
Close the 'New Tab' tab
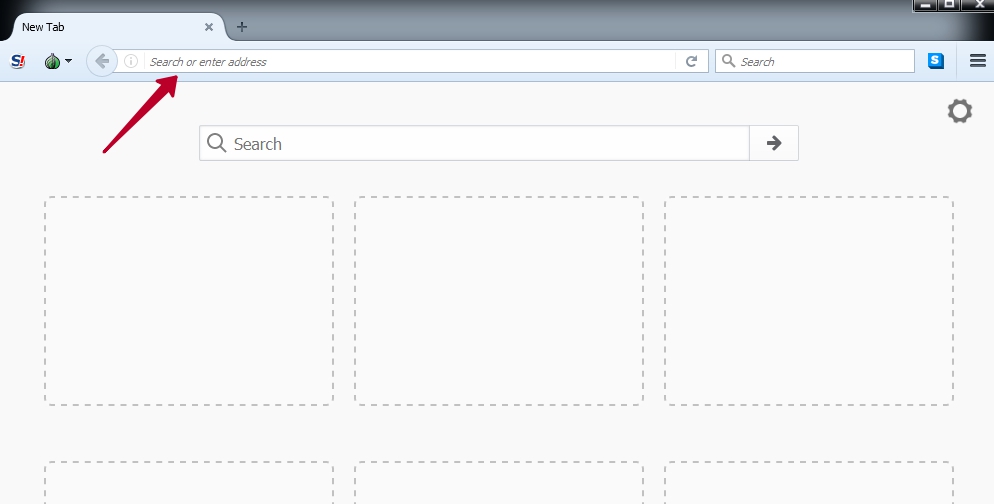tap(208, 27)
